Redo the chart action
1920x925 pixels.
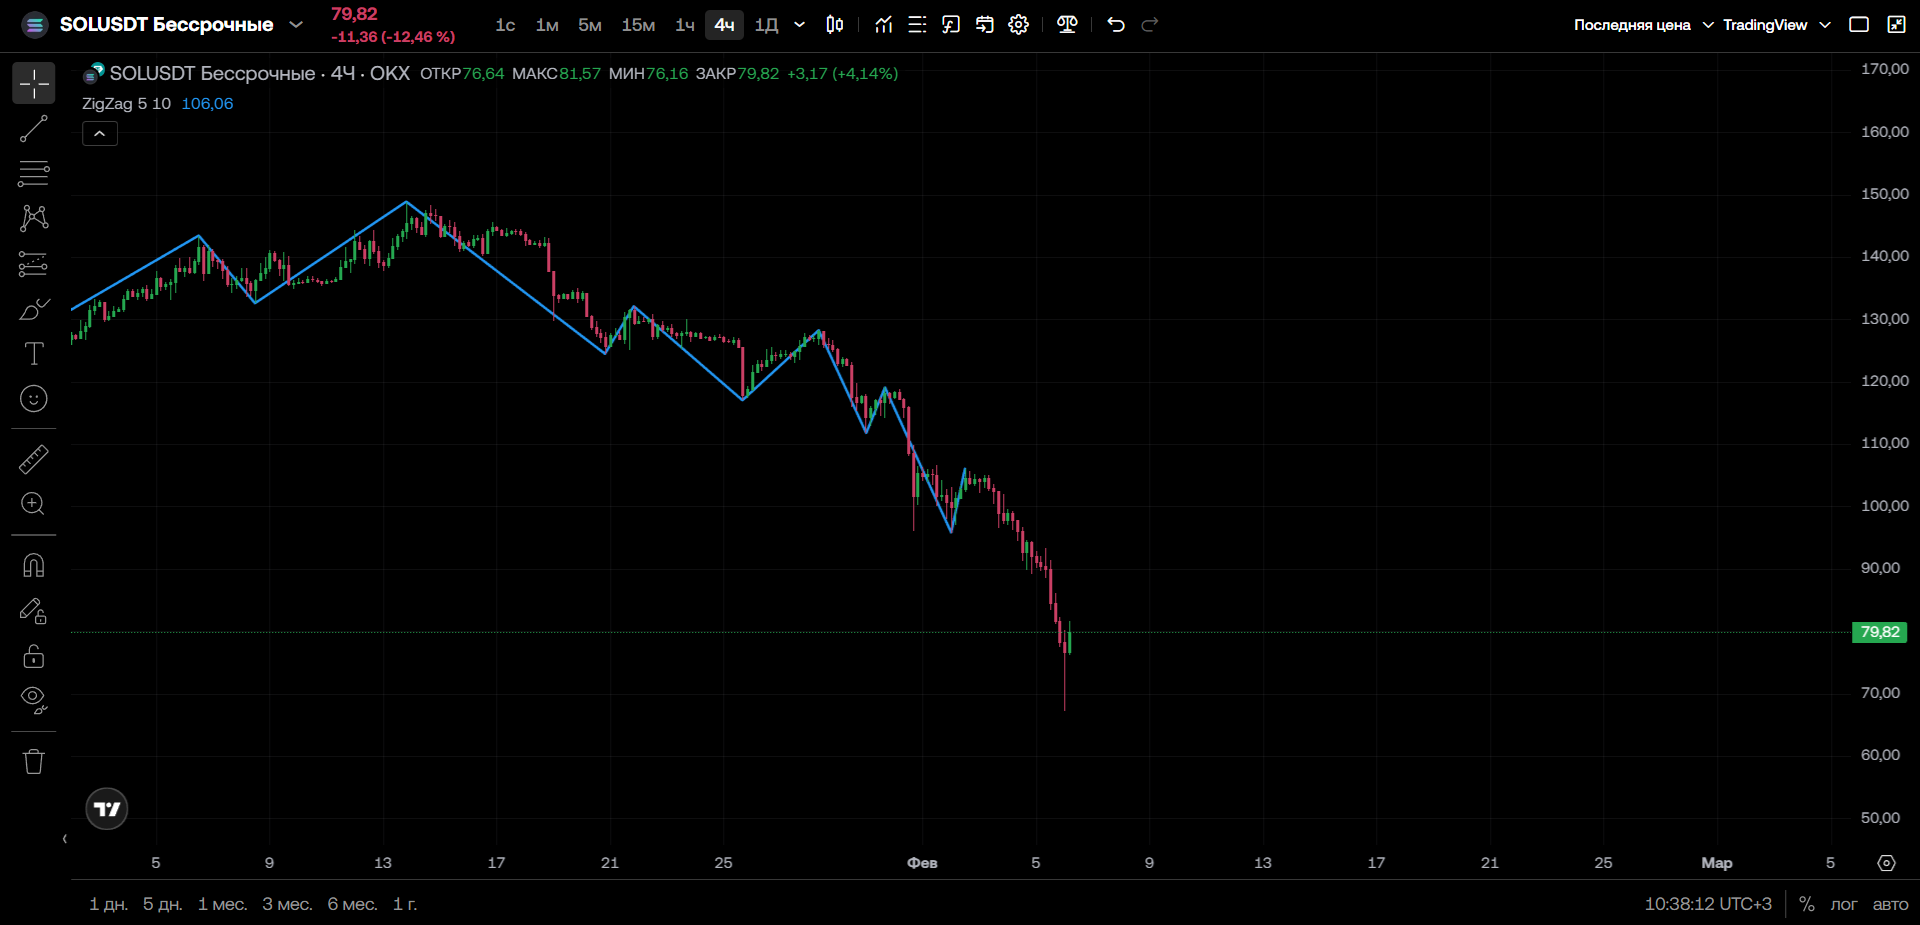tap(1150, 25)
